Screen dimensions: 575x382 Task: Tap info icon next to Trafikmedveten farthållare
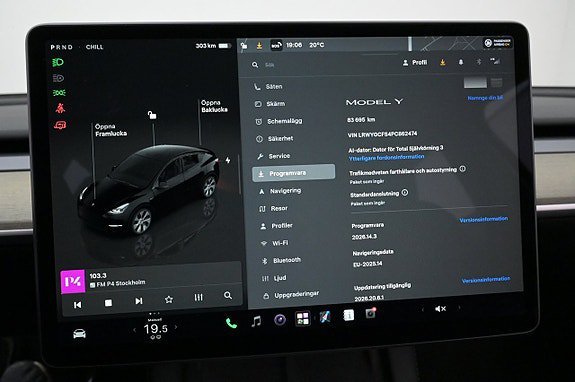tap(463, 169)
